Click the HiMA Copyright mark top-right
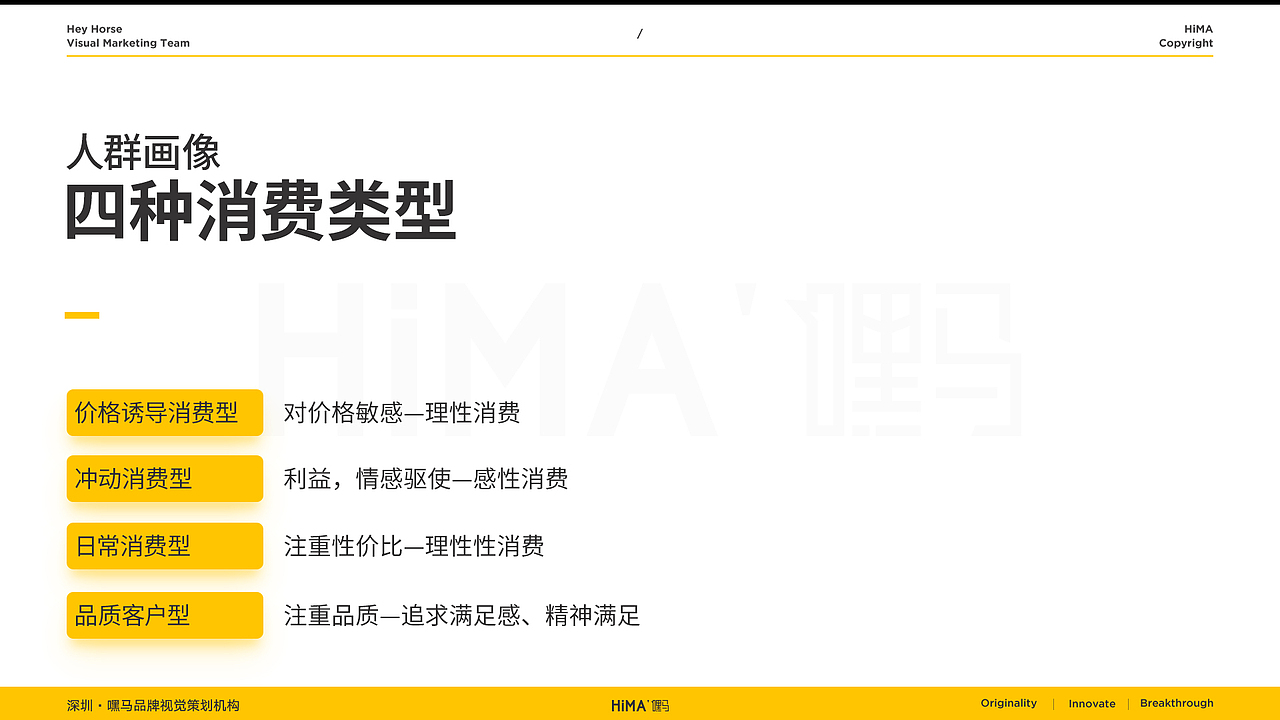 click(1186, 36)
